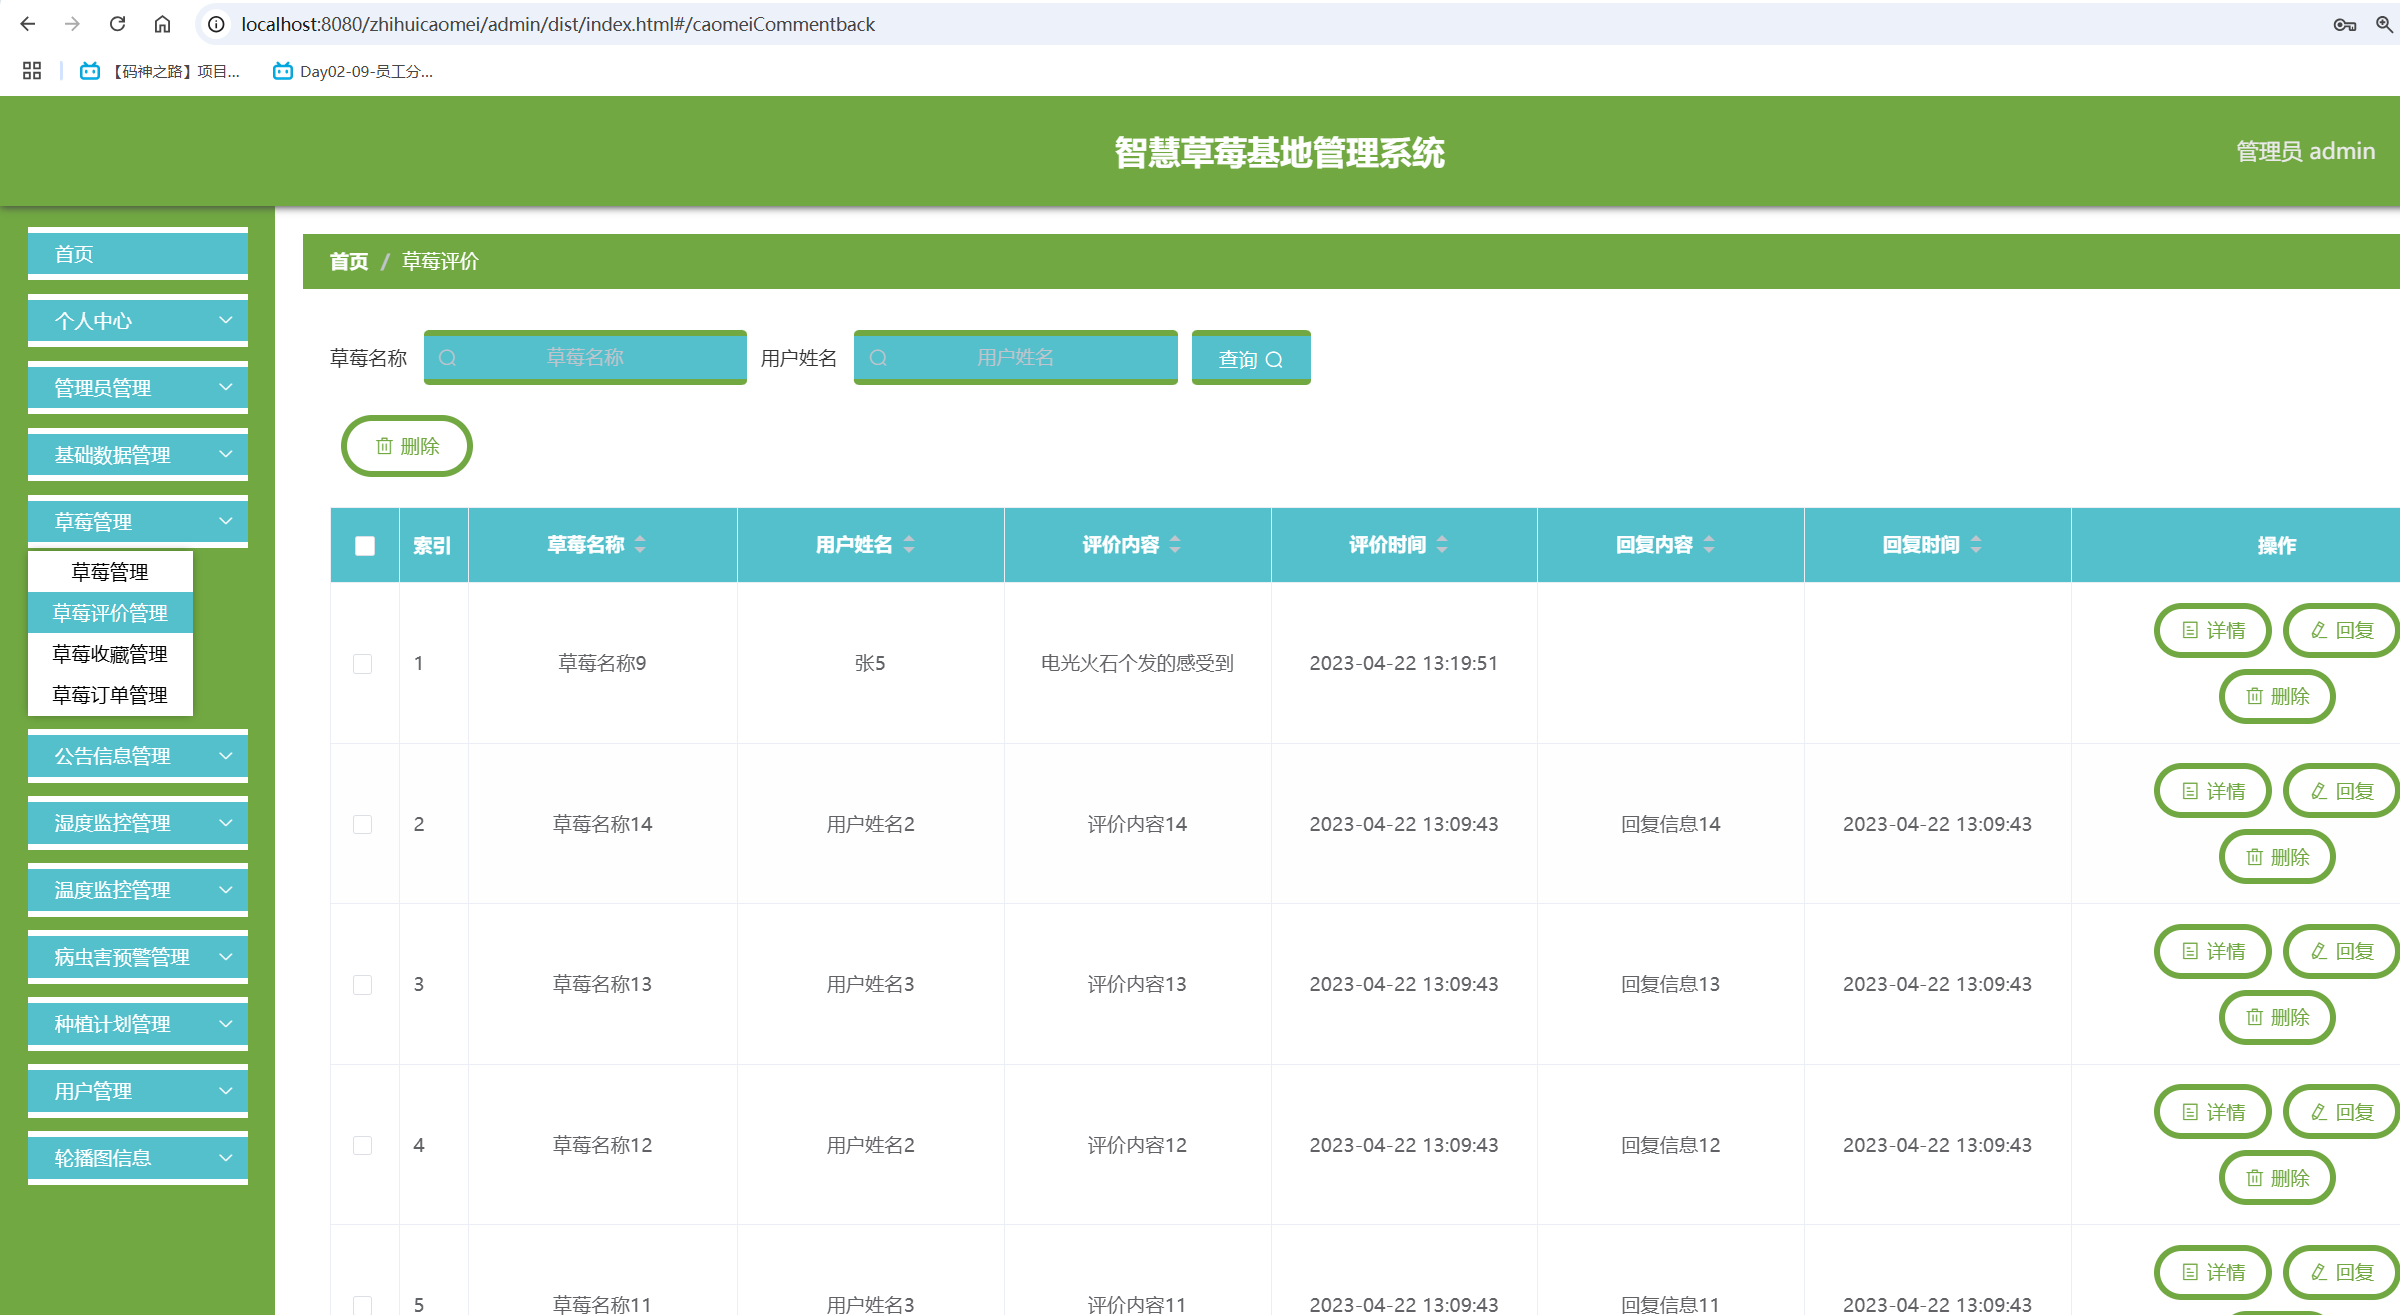2400x1315 pixels.
Task: Open 草莓管理 submenu item
Action: click(110, 572)
